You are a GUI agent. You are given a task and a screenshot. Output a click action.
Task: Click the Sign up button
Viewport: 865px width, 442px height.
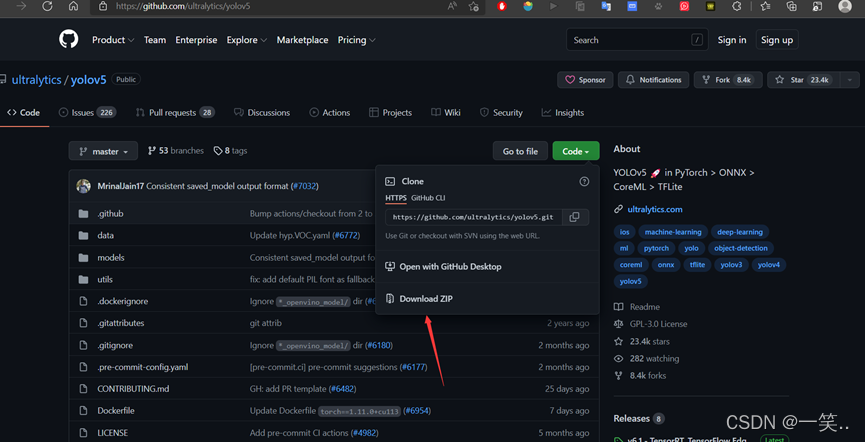[x=777, y=40]
